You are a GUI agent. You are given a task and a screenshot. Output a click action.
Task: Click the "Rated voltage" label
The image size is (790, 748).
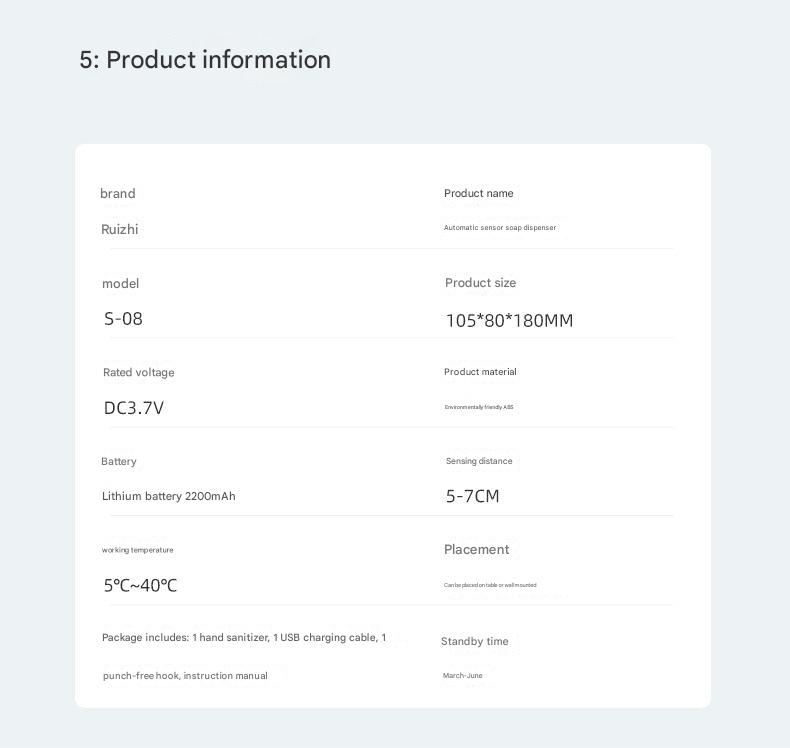tap(138, 373)
